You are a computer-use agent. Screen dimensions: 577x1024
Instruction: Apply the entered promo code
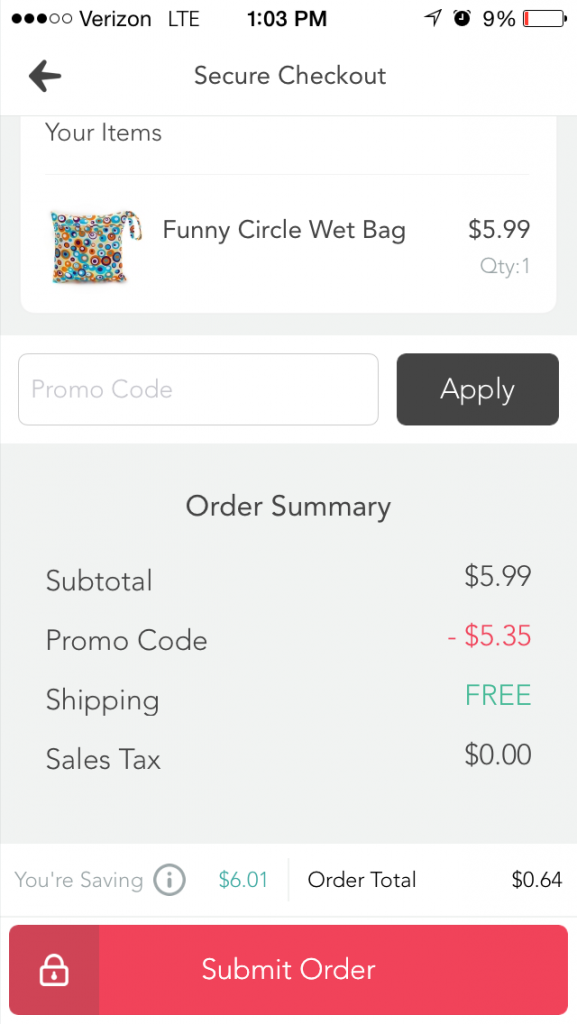[477, 389]
